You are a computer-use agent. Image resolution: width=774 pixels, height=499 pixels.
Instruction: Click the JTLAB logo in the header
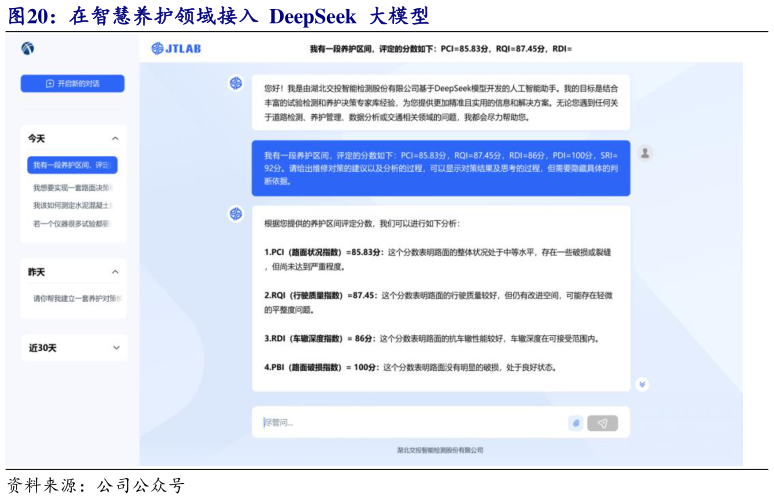pyautogui.click(x=176, y=48)
